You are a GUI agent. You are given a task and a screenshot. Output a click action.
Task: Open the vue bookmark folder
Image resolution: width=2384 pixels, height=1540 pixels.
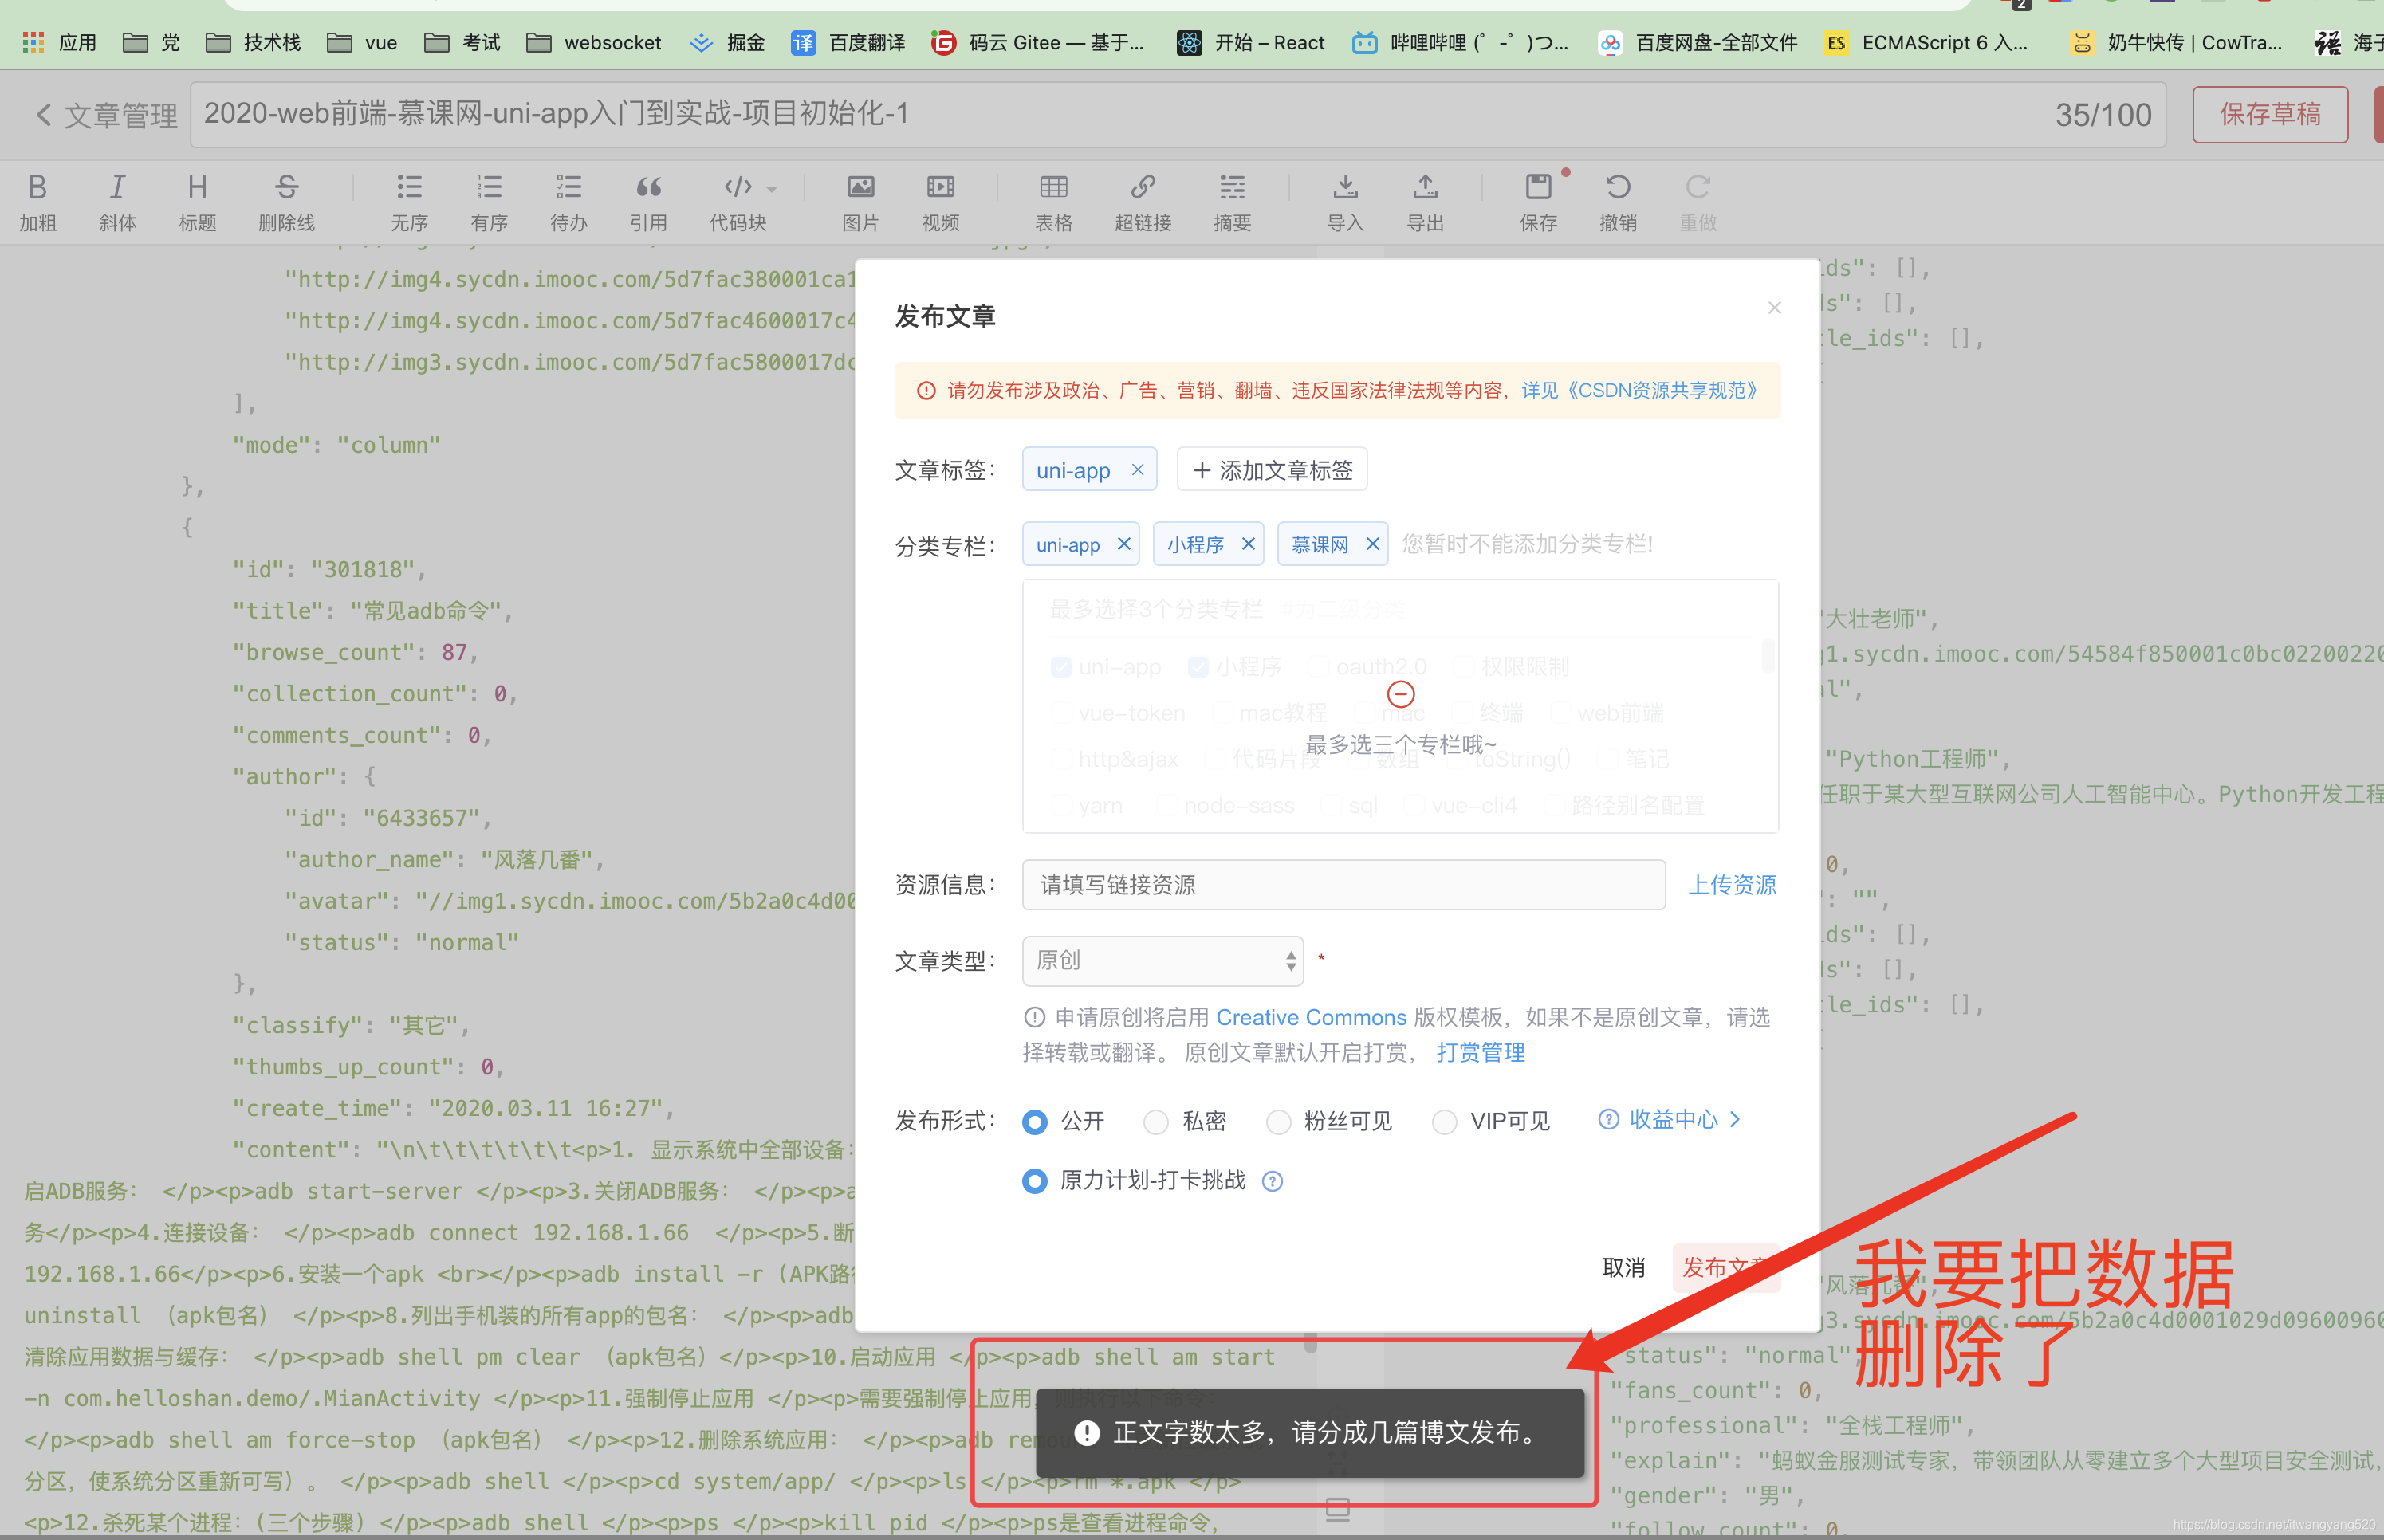[362, 42]
